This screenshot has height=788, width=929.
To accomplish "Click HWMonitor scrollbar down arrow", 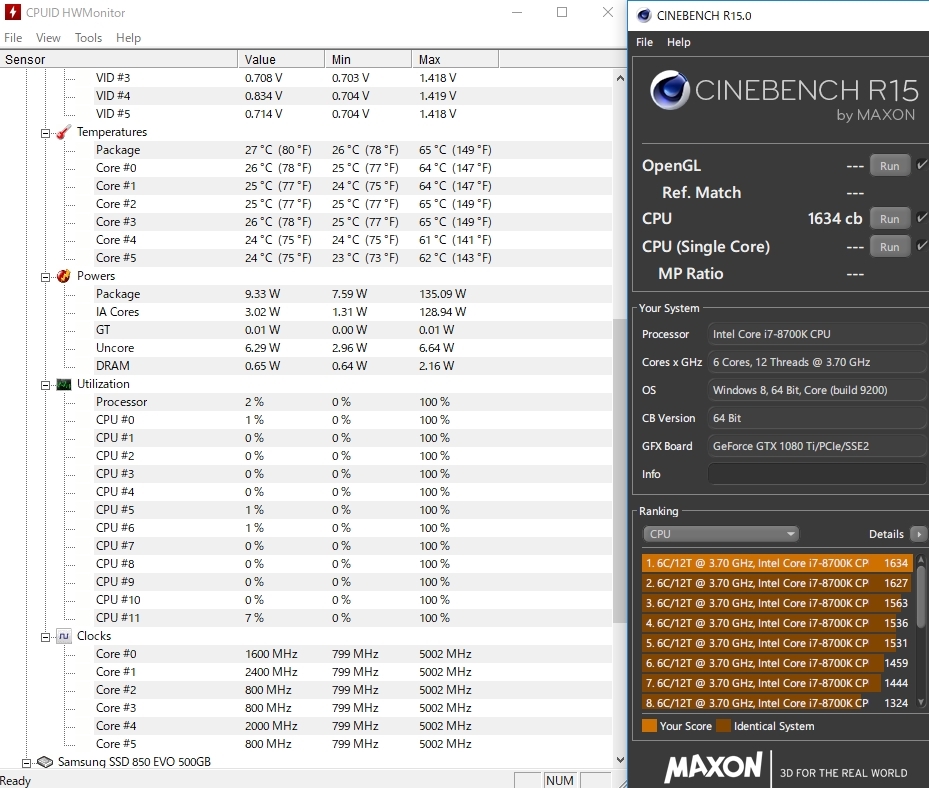I will [x=620, y=760].
